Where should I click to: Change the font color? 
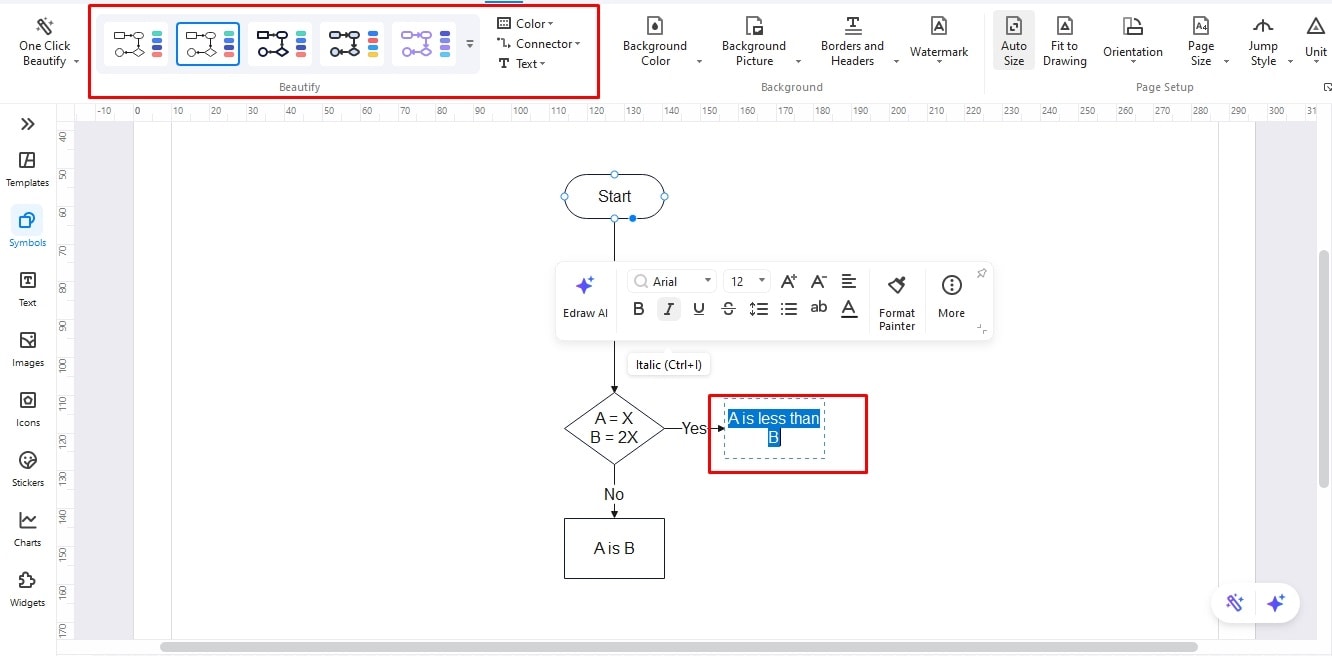849,309
